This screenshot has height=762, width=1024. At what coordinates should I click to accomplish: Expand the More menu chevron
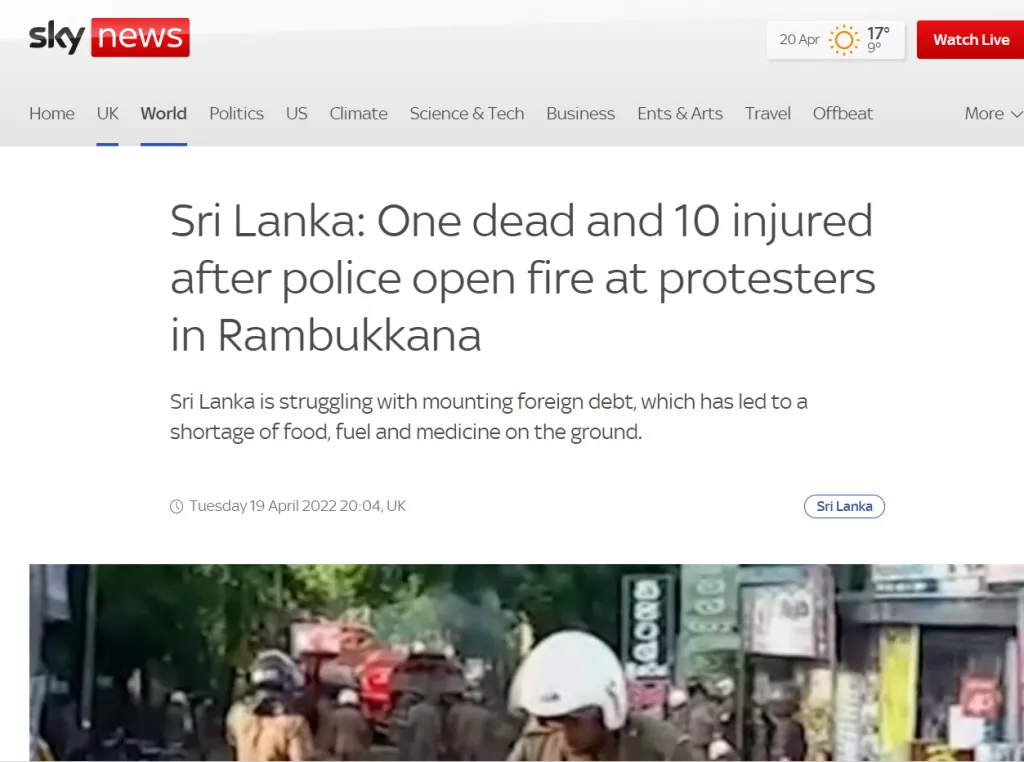(1017, 114)
